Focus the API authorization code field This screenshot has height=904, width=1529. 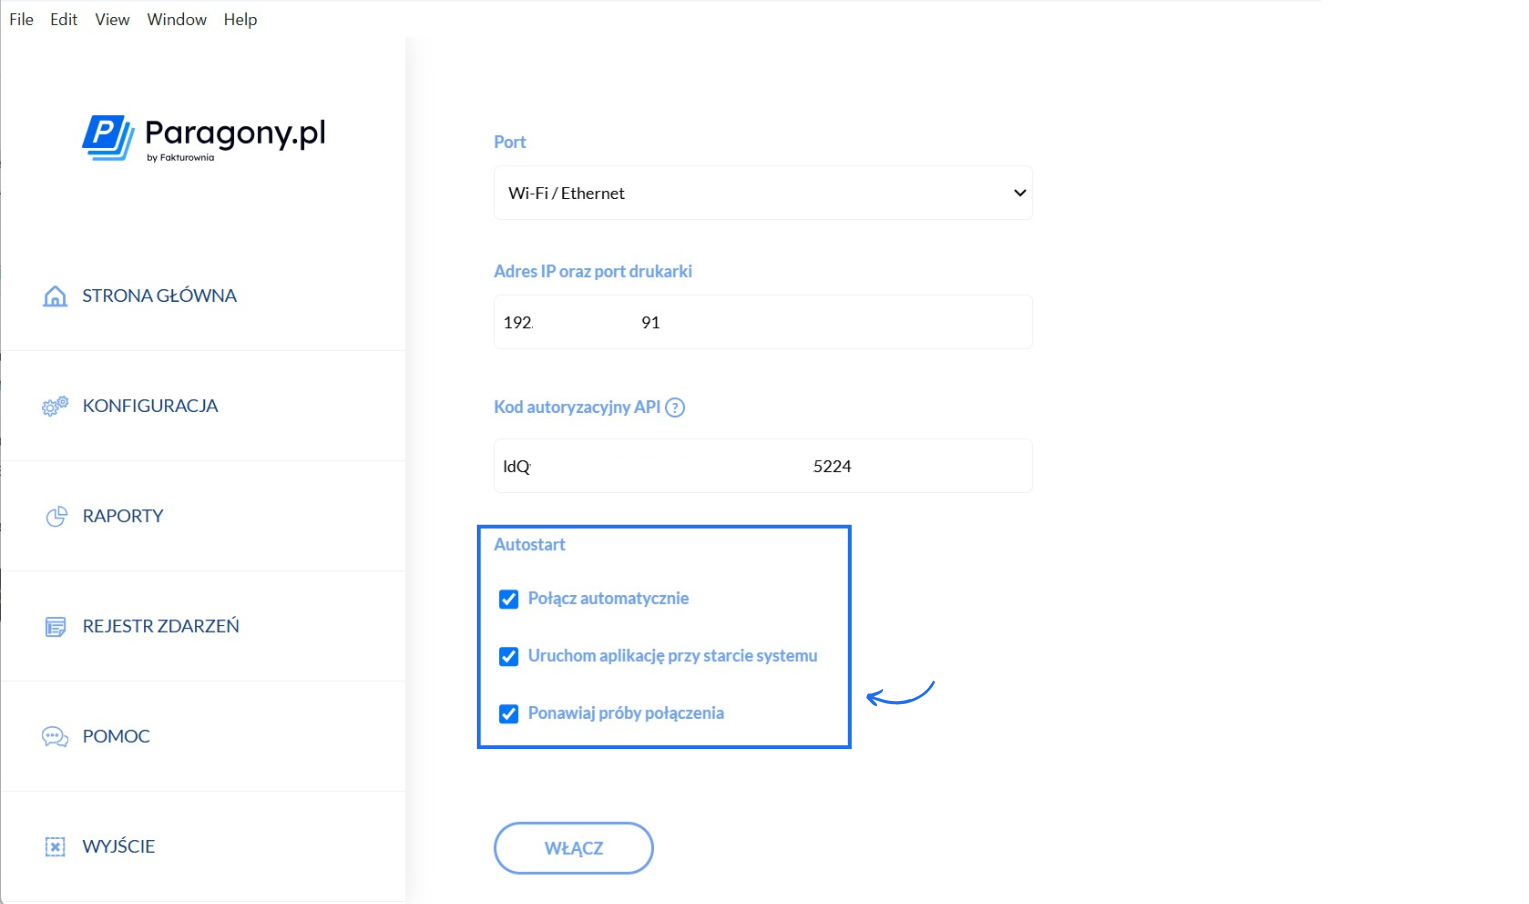(763, 466)
